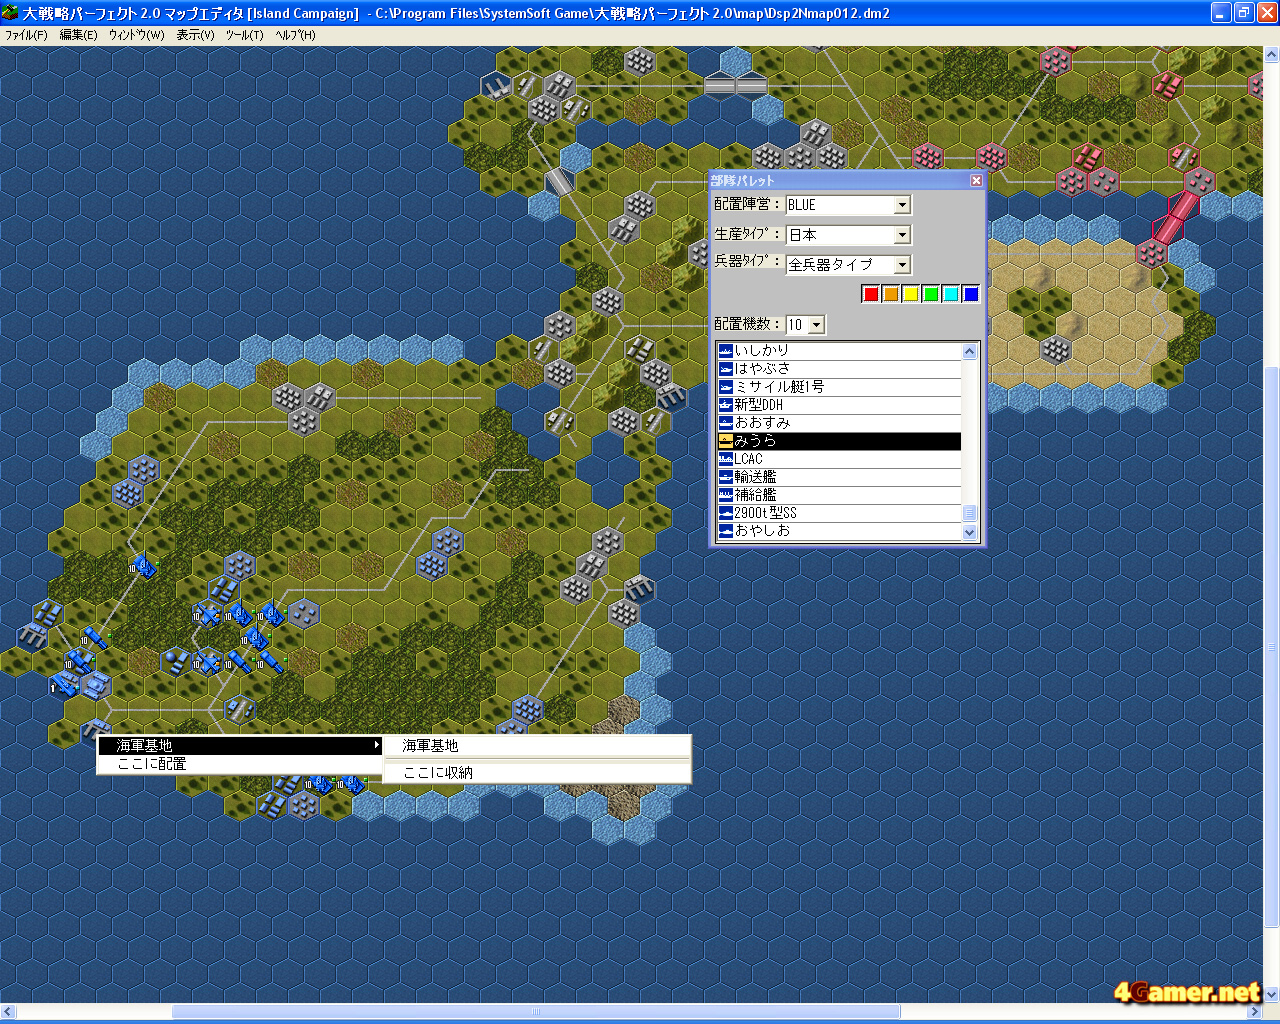Select 新型DDH in the unit list
Screen dimensions: 1280x1024
point(839,405)
